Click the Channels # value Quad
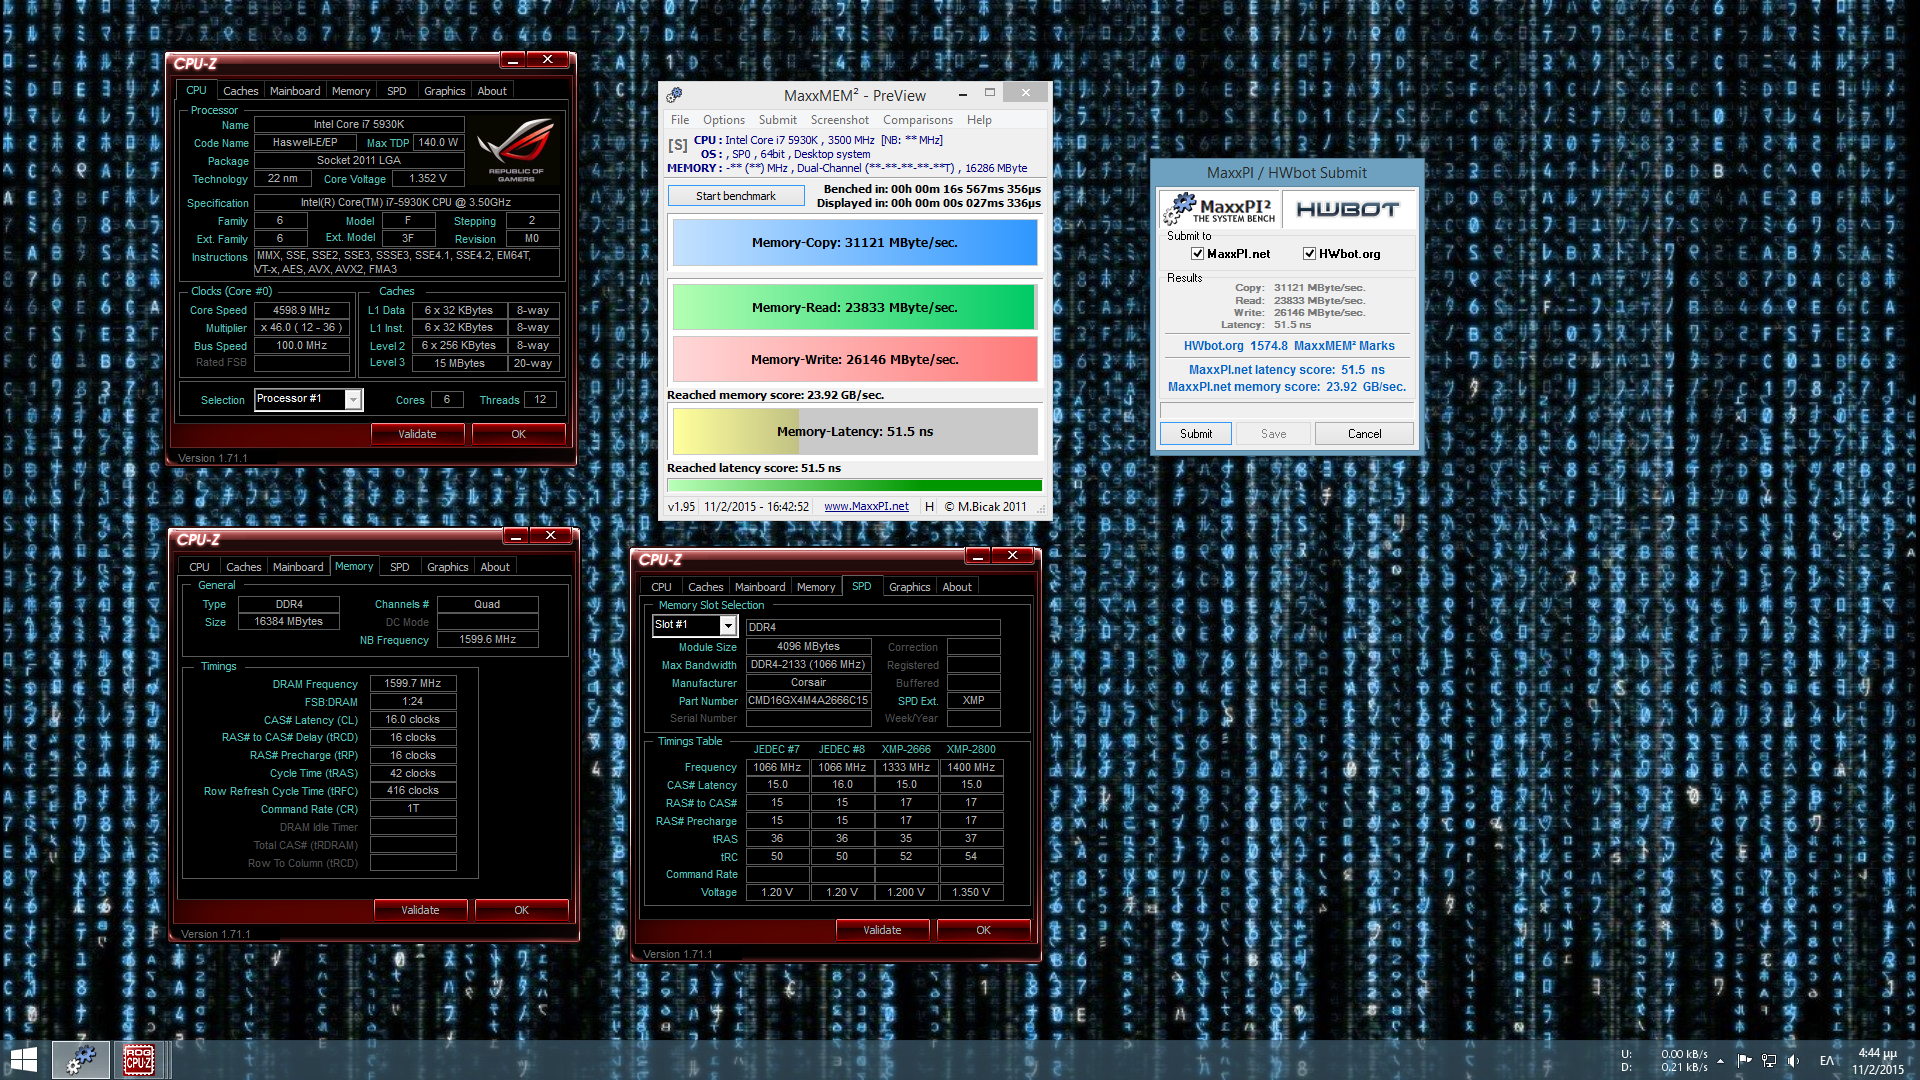The width and height of the screenshot is (1920, 1080). point(487,605)
